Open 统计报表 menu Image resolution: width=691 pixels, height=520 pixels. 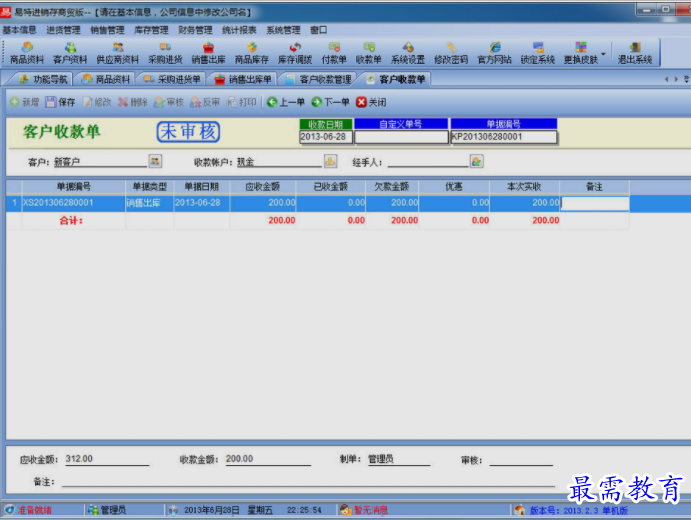click(x=239, y=30)
